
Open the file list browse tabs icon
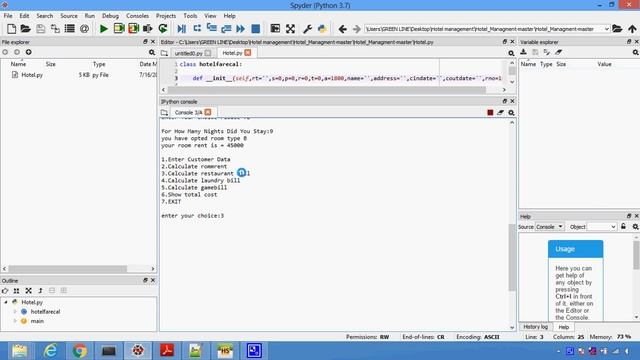click(70, 29)
